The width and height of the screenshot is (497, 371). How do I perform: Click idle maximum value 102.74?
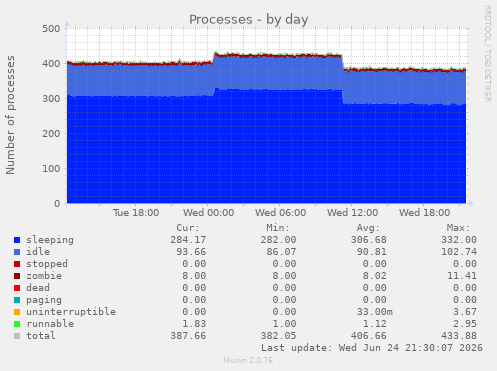[459, 252]
